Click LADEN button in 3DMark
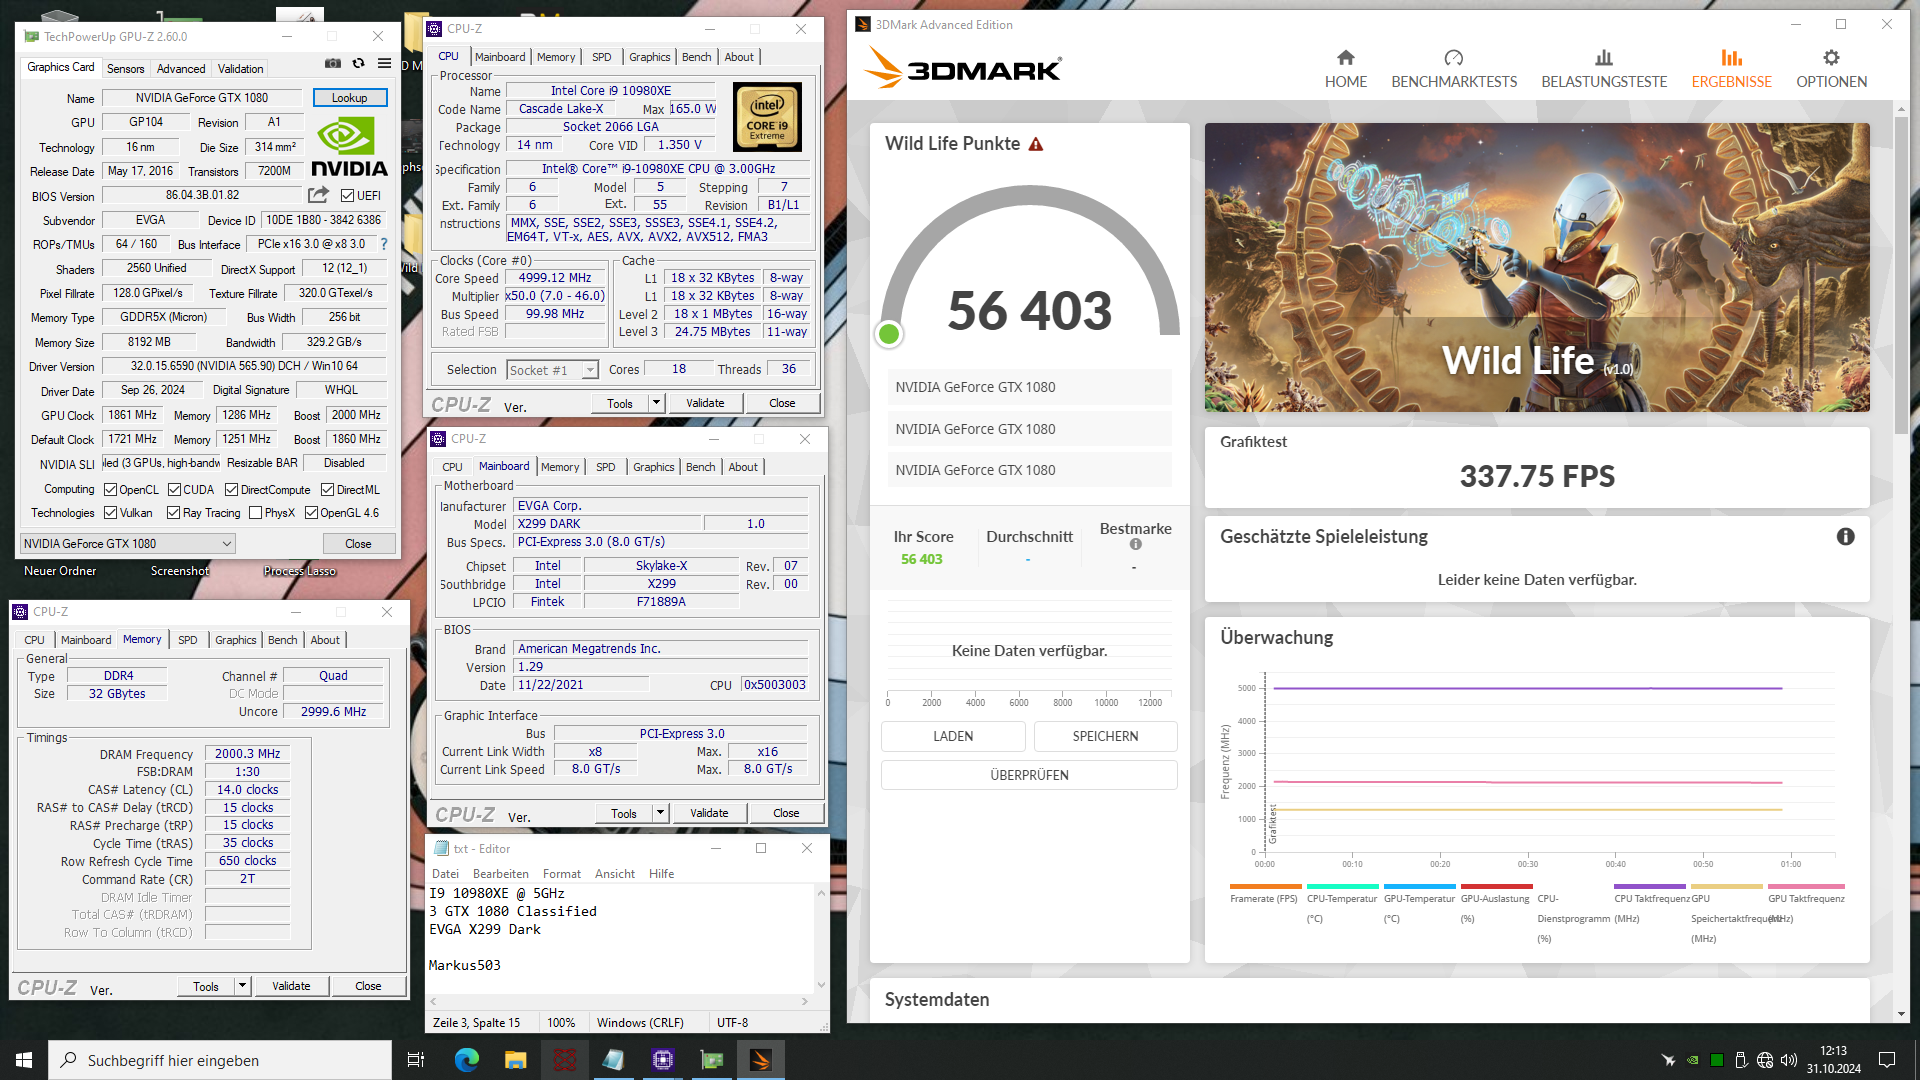The image size is (1920, 1080). pos(953,736)
